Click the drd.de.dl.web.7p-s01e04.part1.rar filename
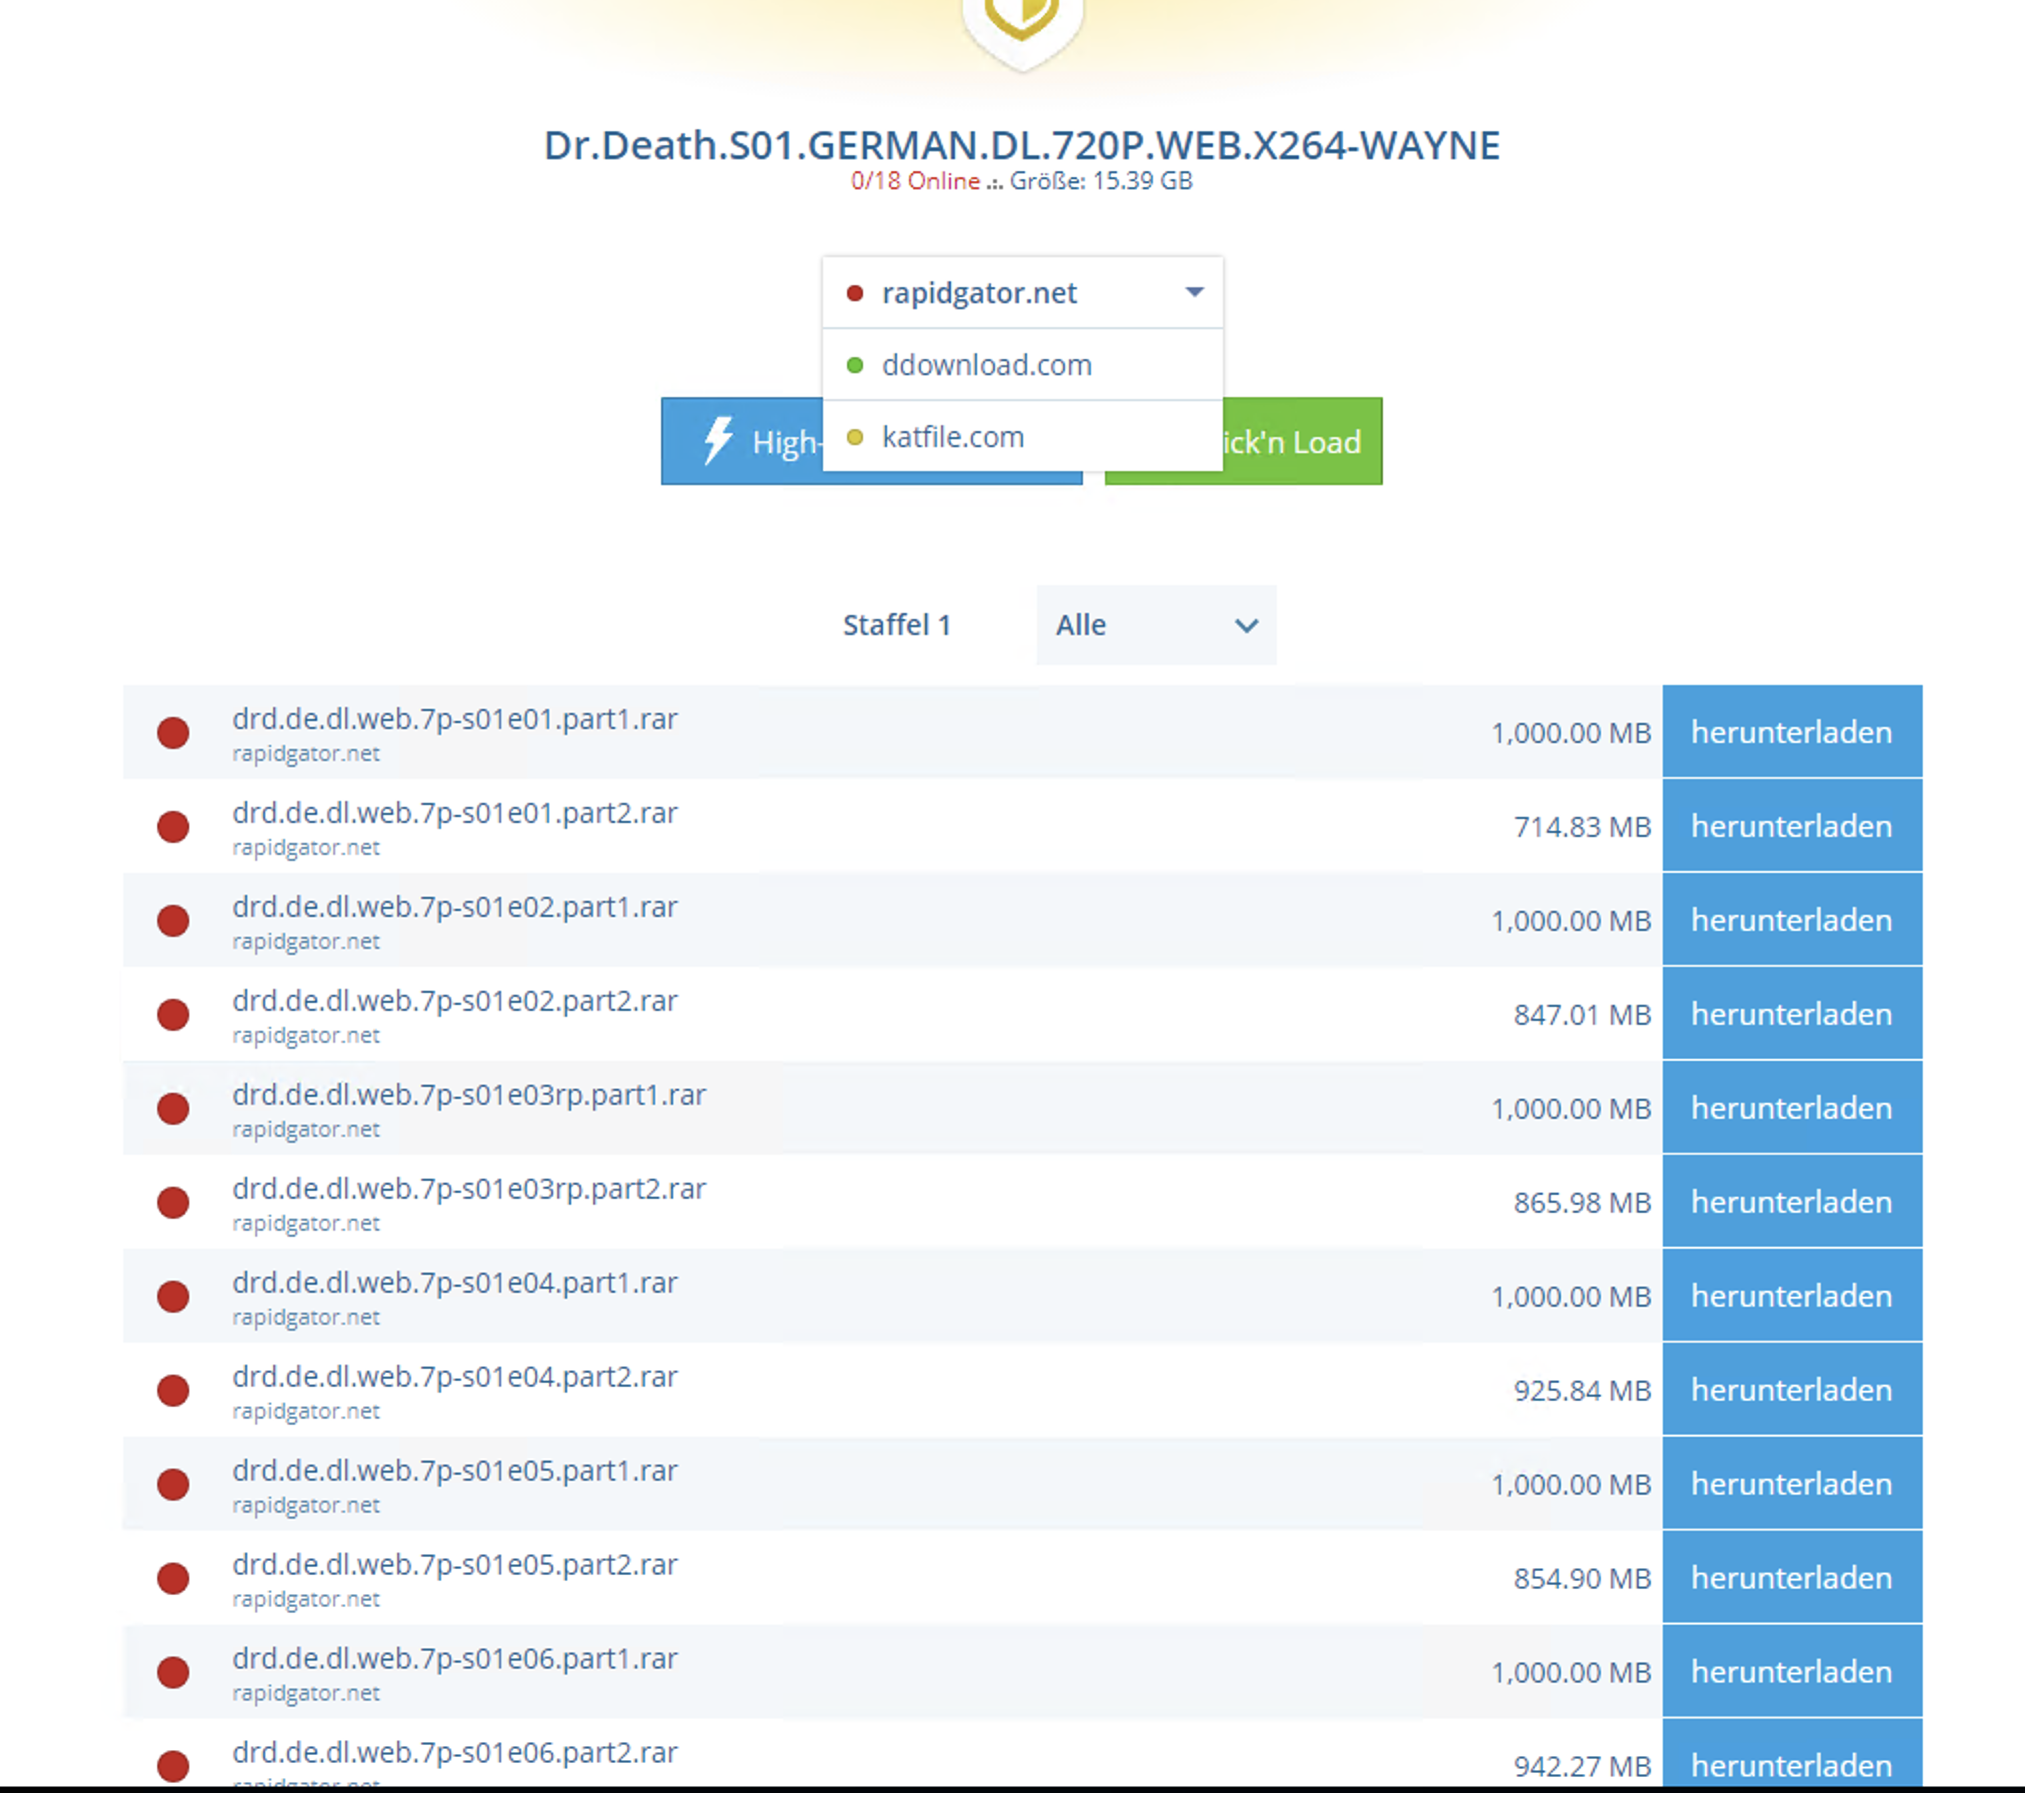 454,1283
